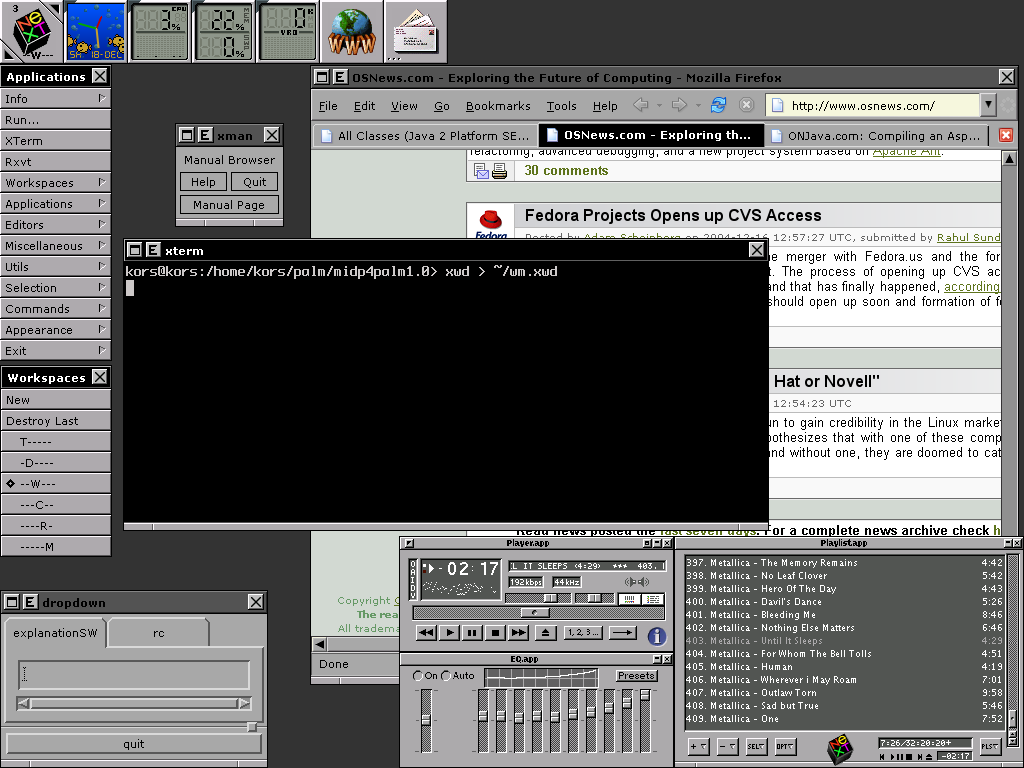
Task: Toggle the playlist window button in Player.app
Action: [653, 599]
